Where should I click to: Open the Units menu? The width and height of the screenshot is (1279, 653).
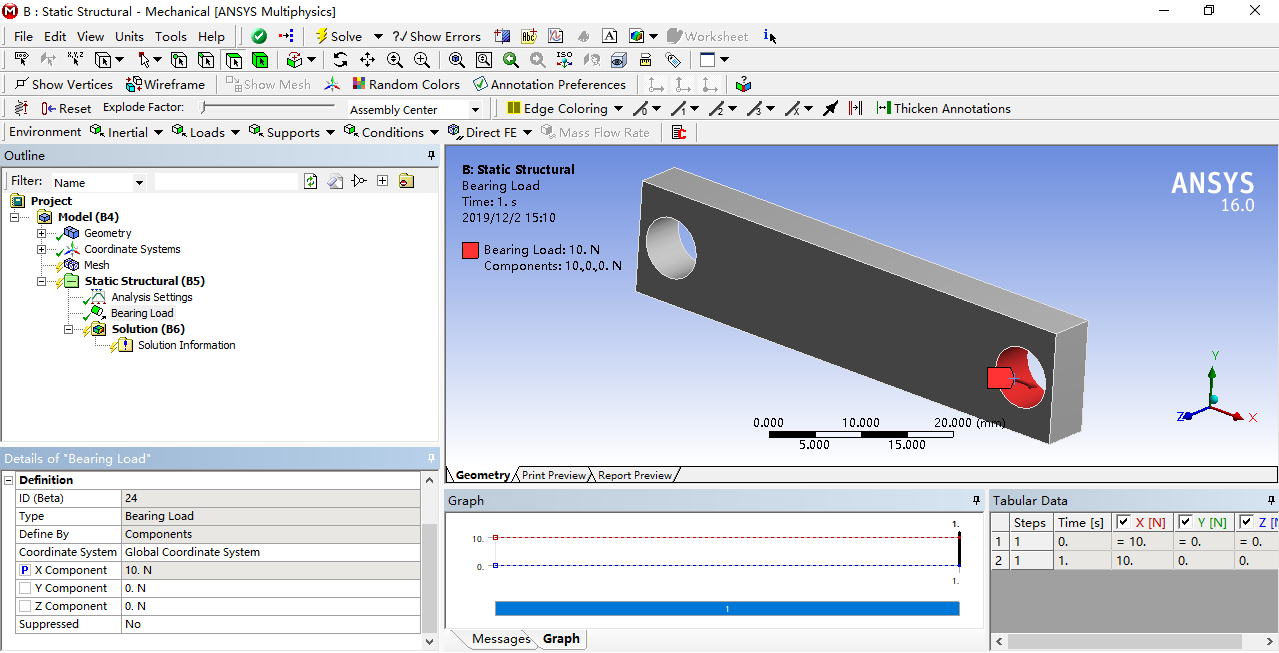129,36
